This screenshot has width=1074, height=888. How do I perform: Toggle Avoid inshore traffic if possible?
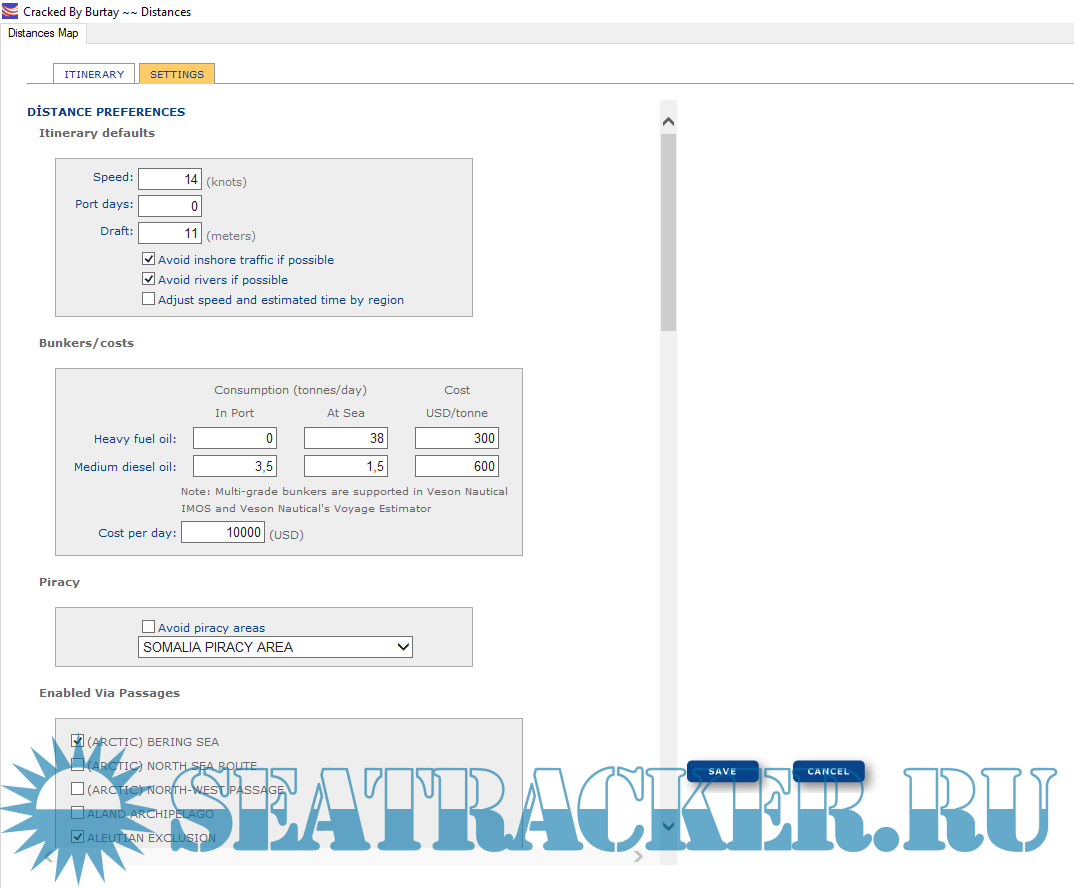[x=149, y=259]
